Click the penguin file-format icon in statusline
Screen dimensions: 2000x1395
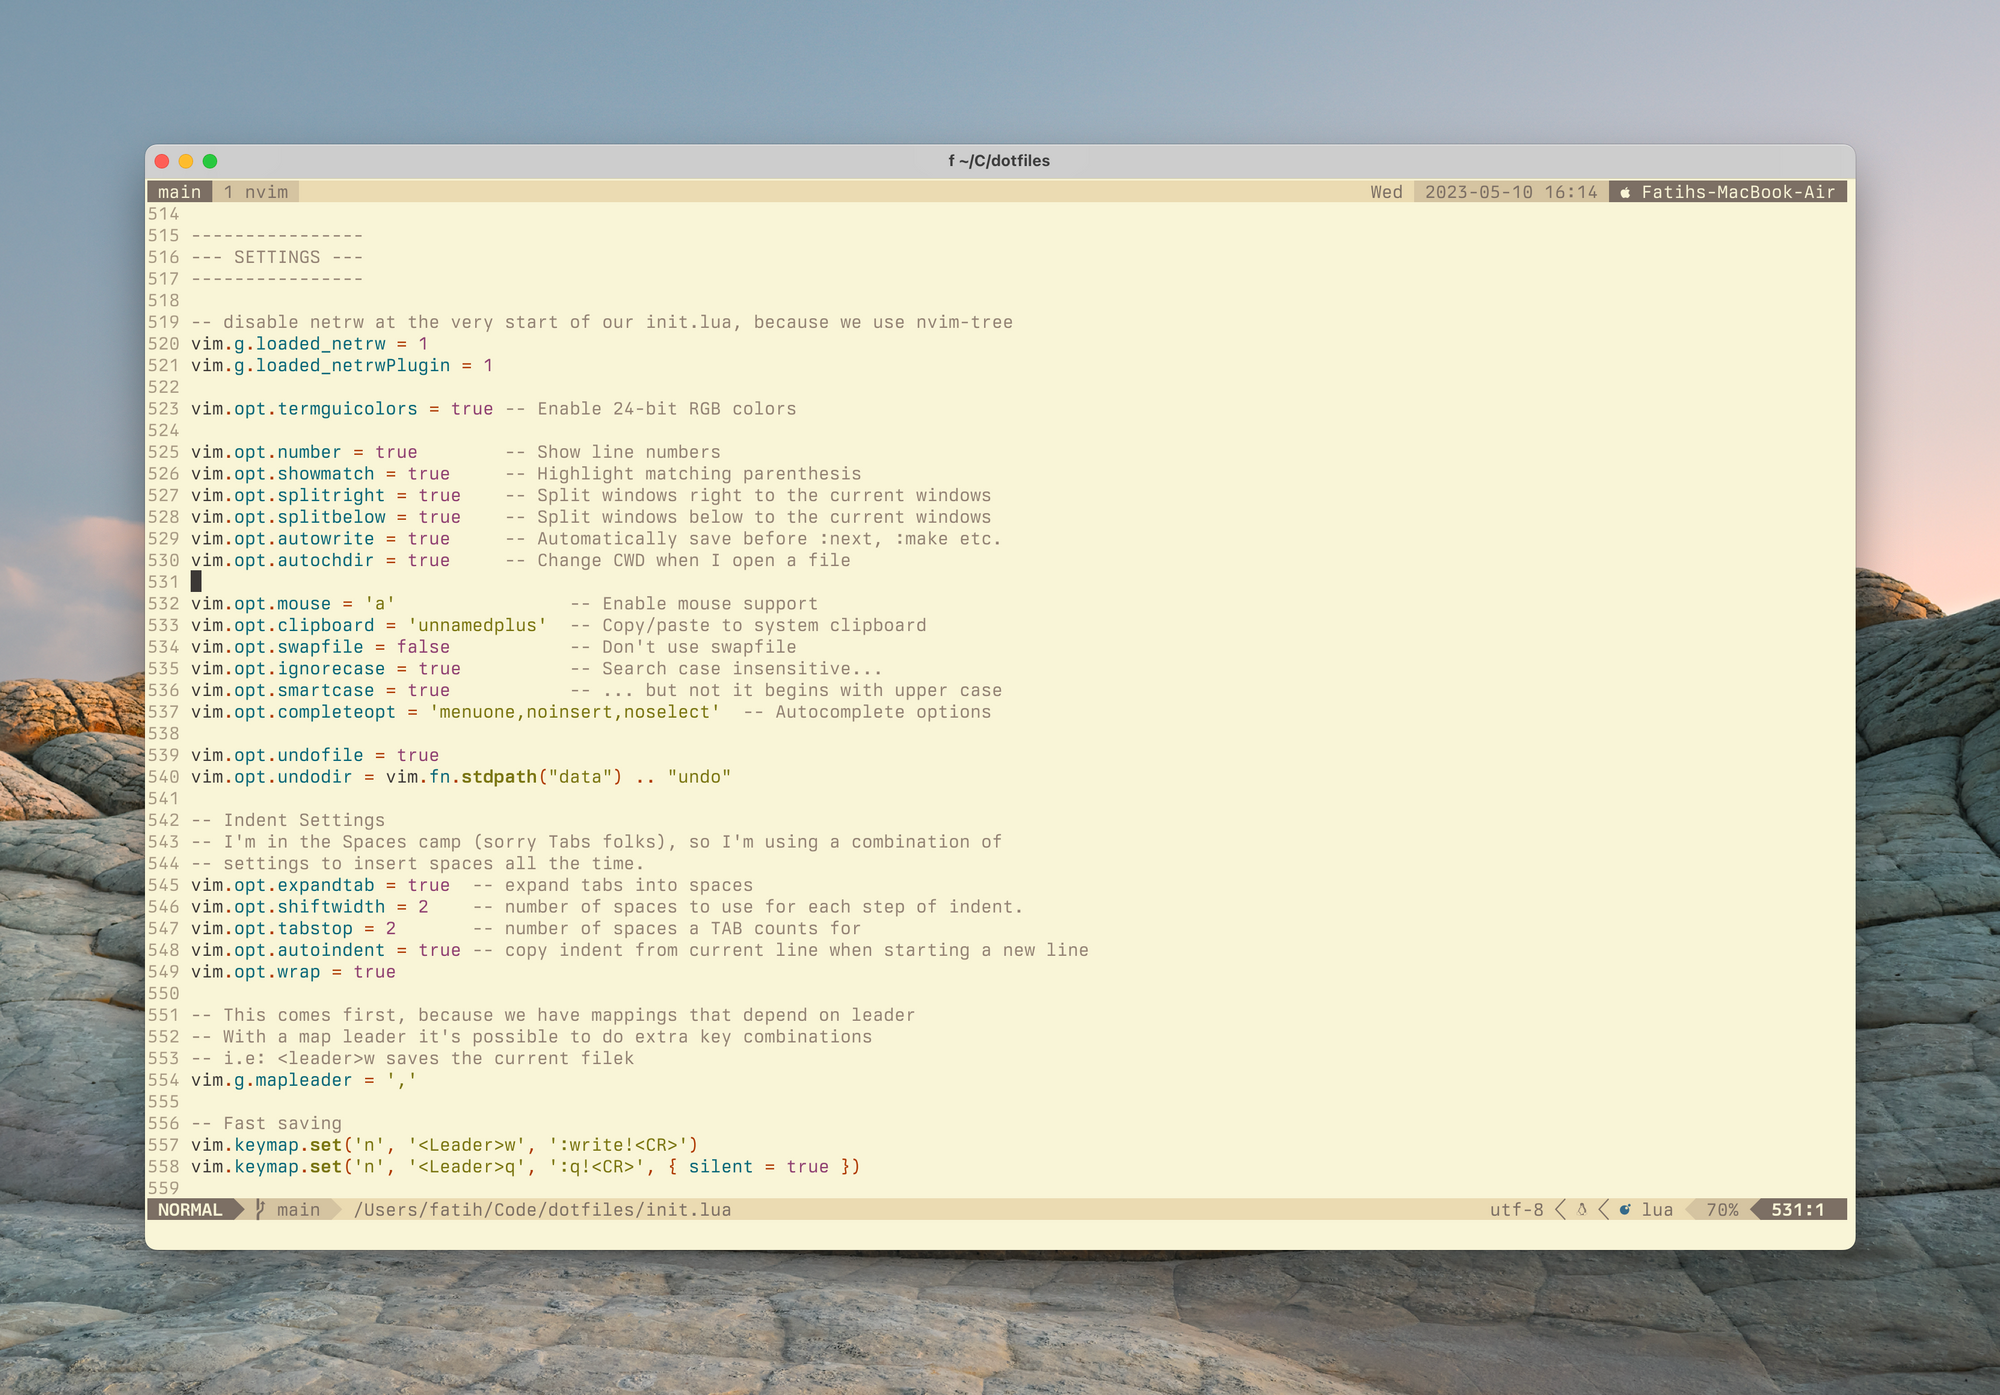point(1582,1209)
